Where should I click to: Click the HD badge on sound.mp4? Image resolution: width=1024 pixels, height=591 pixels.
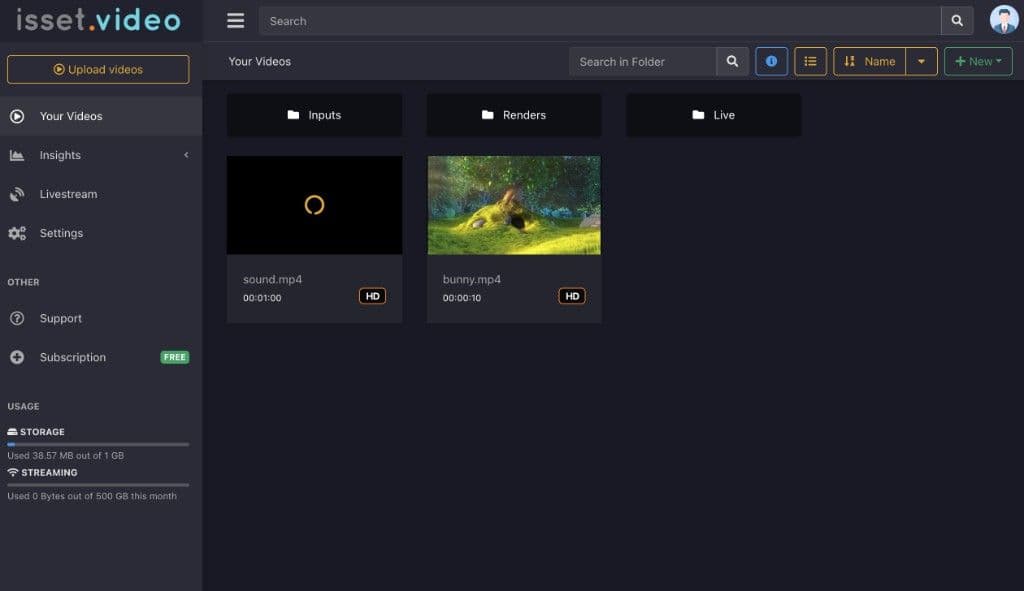click(x=372, y=296)
